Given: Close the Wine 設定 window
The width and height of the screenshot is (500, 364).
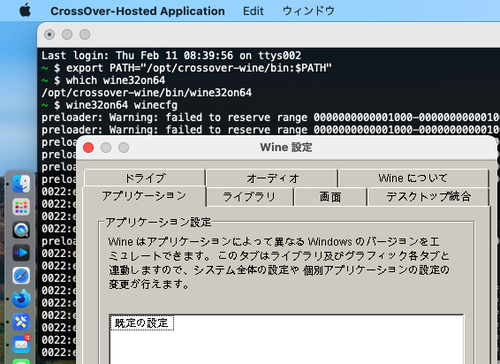Looking at the screenshot, I should [x=88, y=147].
